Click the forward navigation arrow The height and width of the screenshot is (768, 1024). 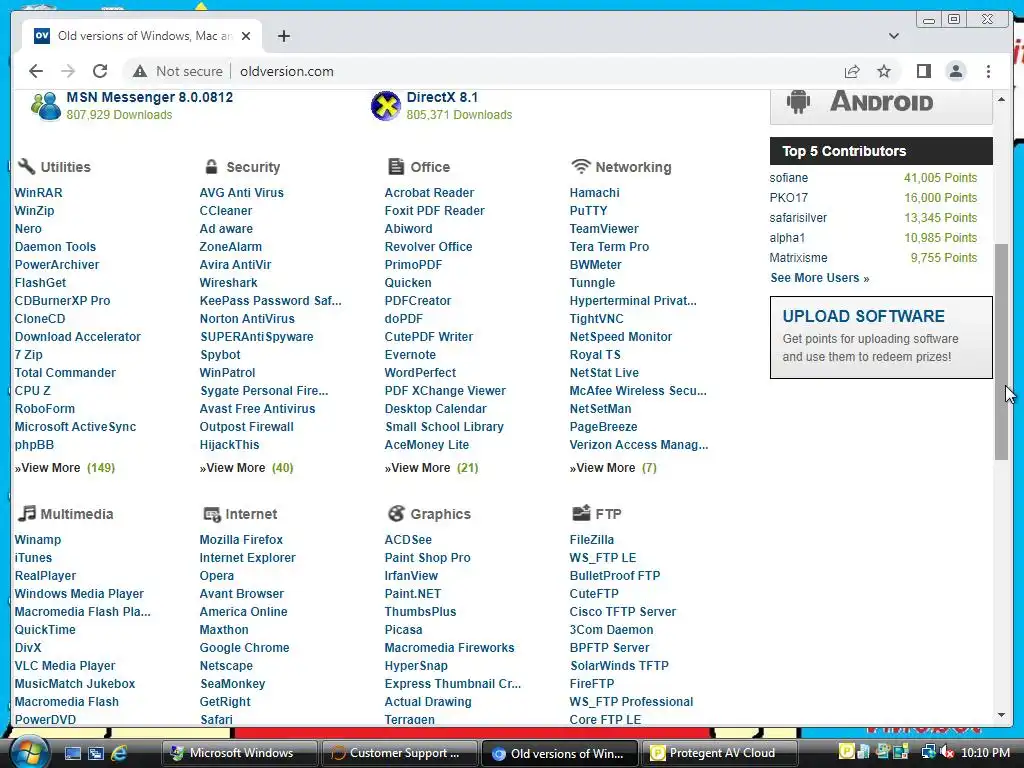tap(68, 71)
